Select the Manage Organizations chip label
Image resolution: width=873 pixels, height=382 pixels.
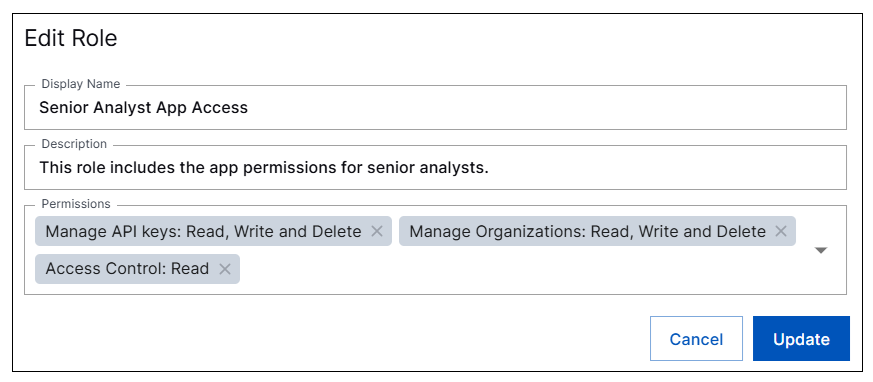pos(587,231)
